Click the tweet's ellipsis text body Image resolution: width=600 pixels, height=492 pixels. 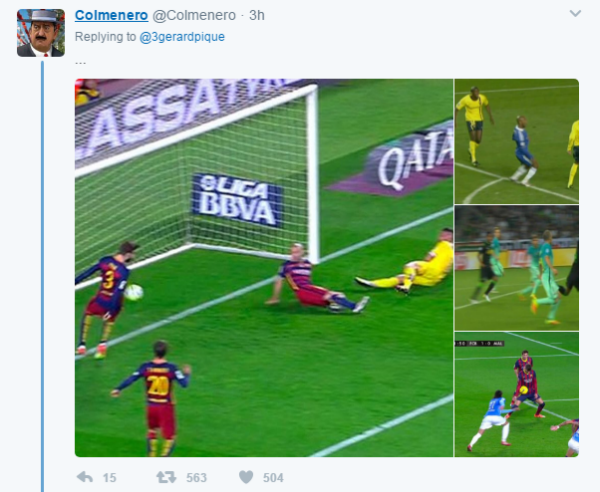(80, 63)
